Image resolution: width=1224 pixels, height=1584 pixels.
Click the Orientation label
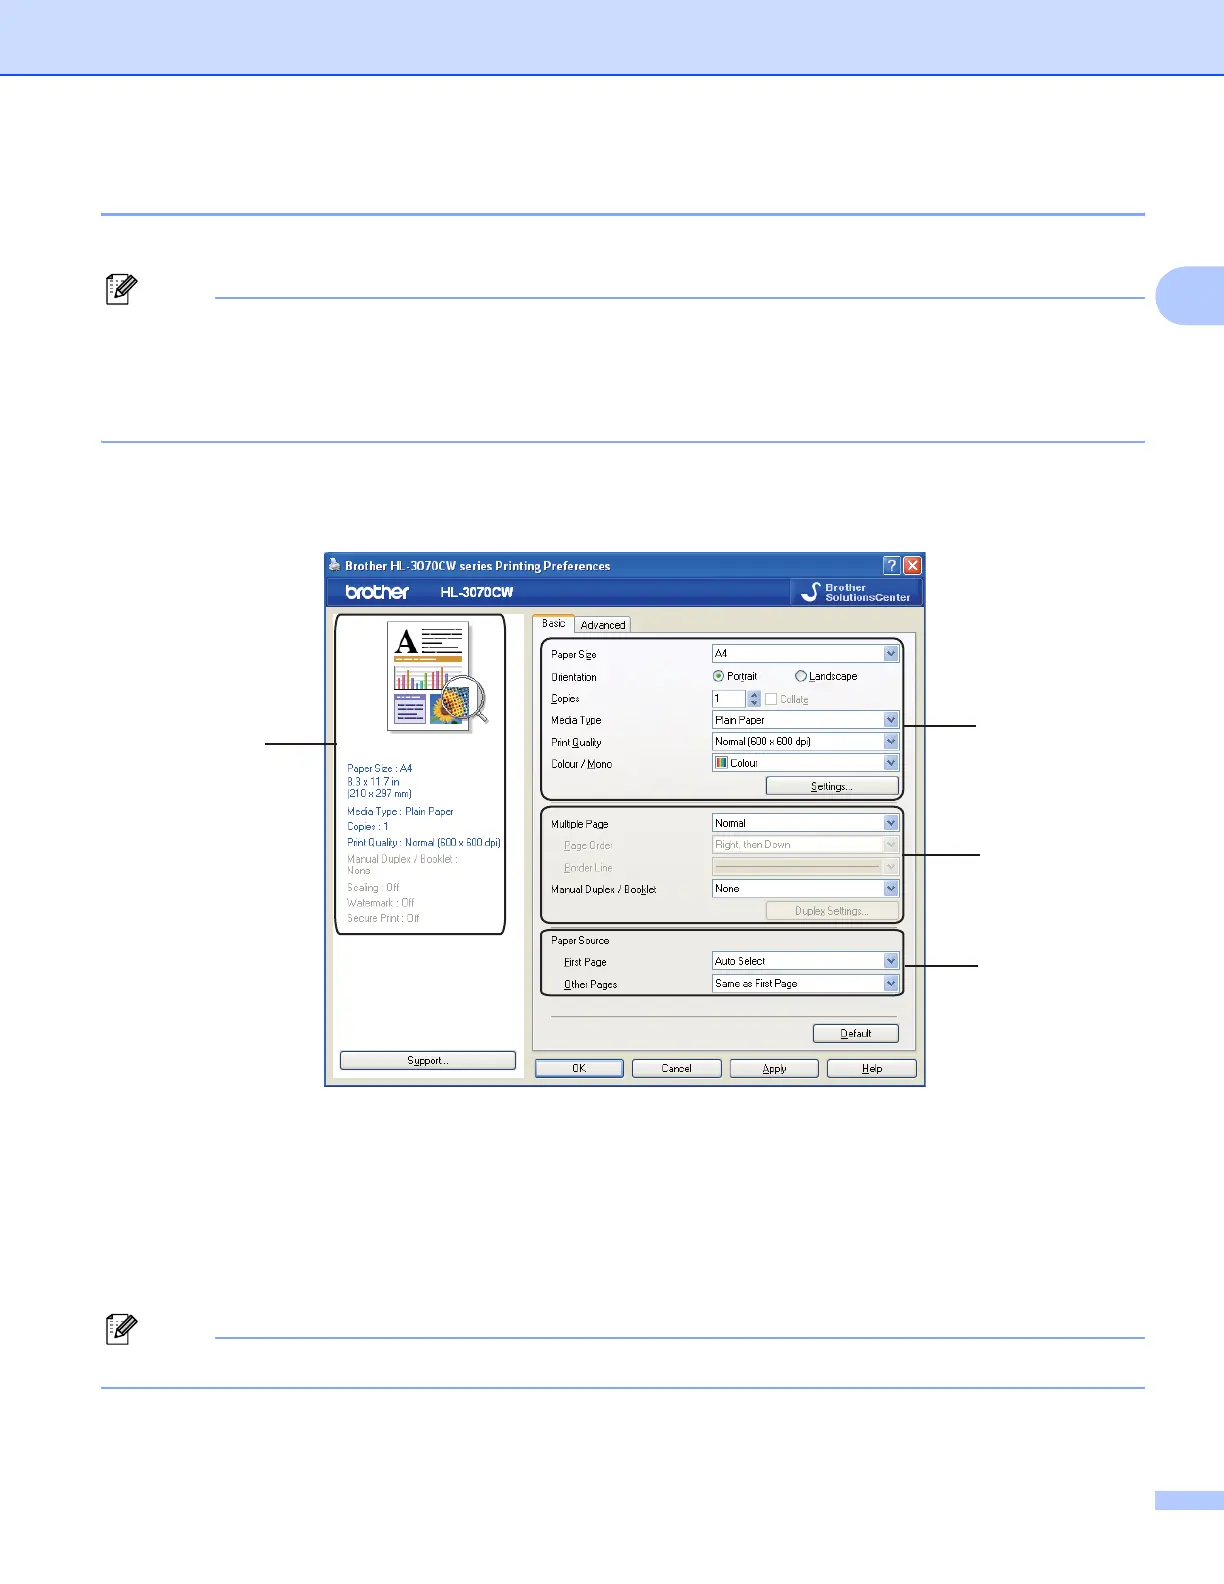[574, 677]
